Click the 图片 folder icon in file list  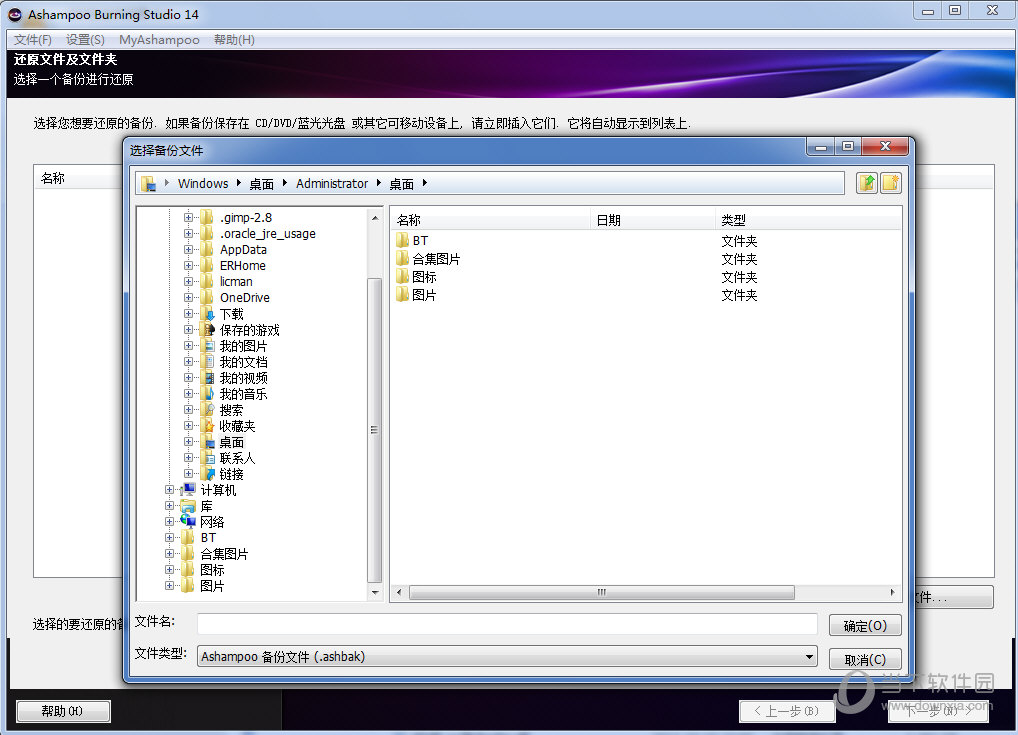pos(402,295)
